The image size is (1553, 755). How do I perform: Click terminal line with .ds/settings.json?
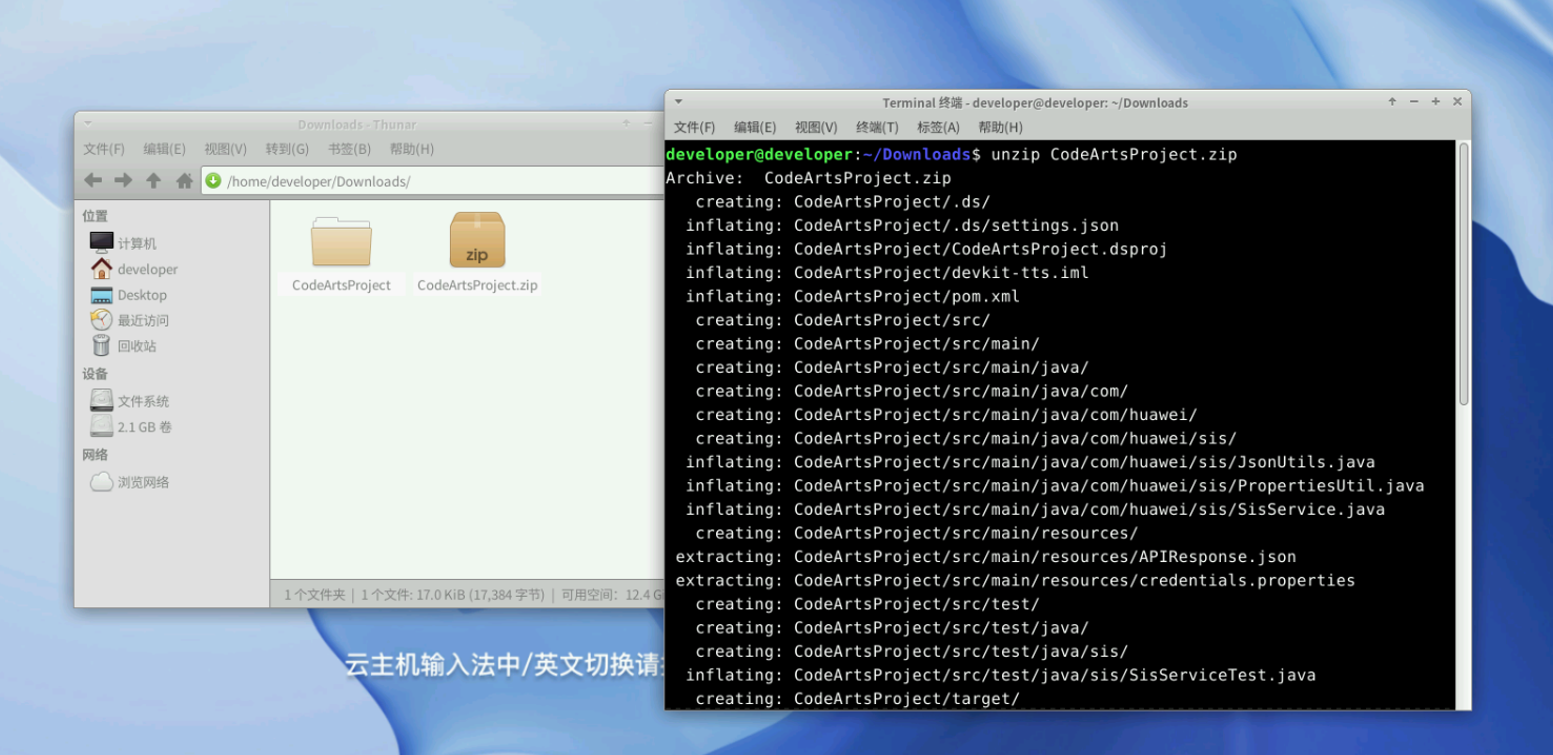click(902, 225)
